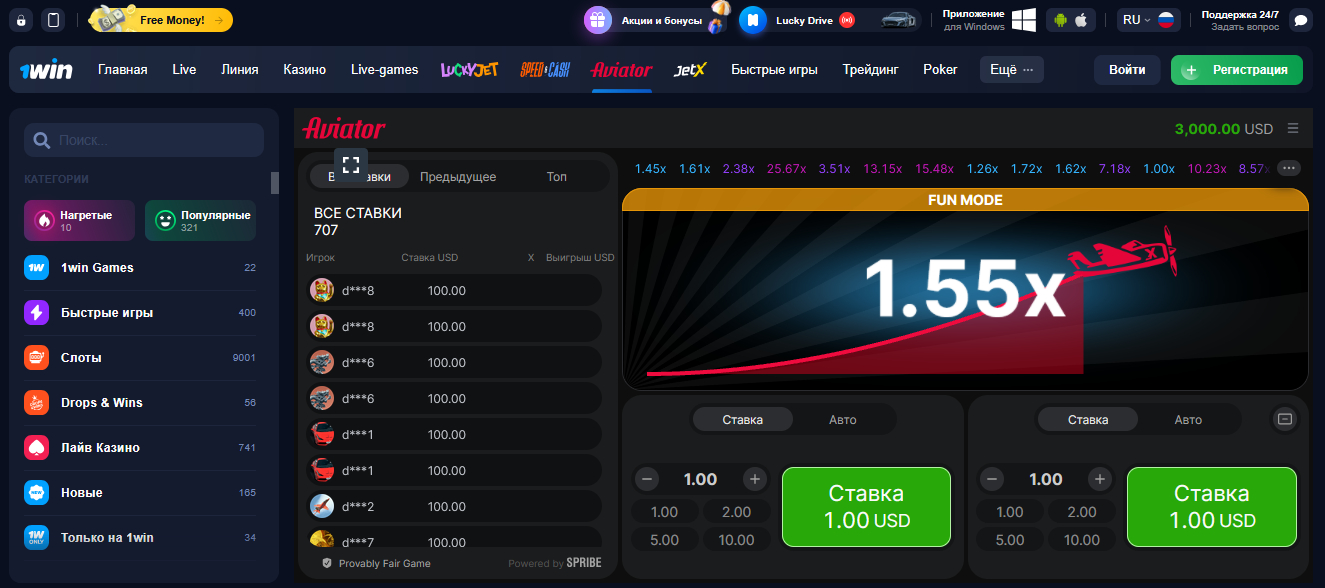Image resolution: width=1325 pixels, height=588 pixels.
Task: Click the fullscreen toggle on bets panel
Action: 350,165
